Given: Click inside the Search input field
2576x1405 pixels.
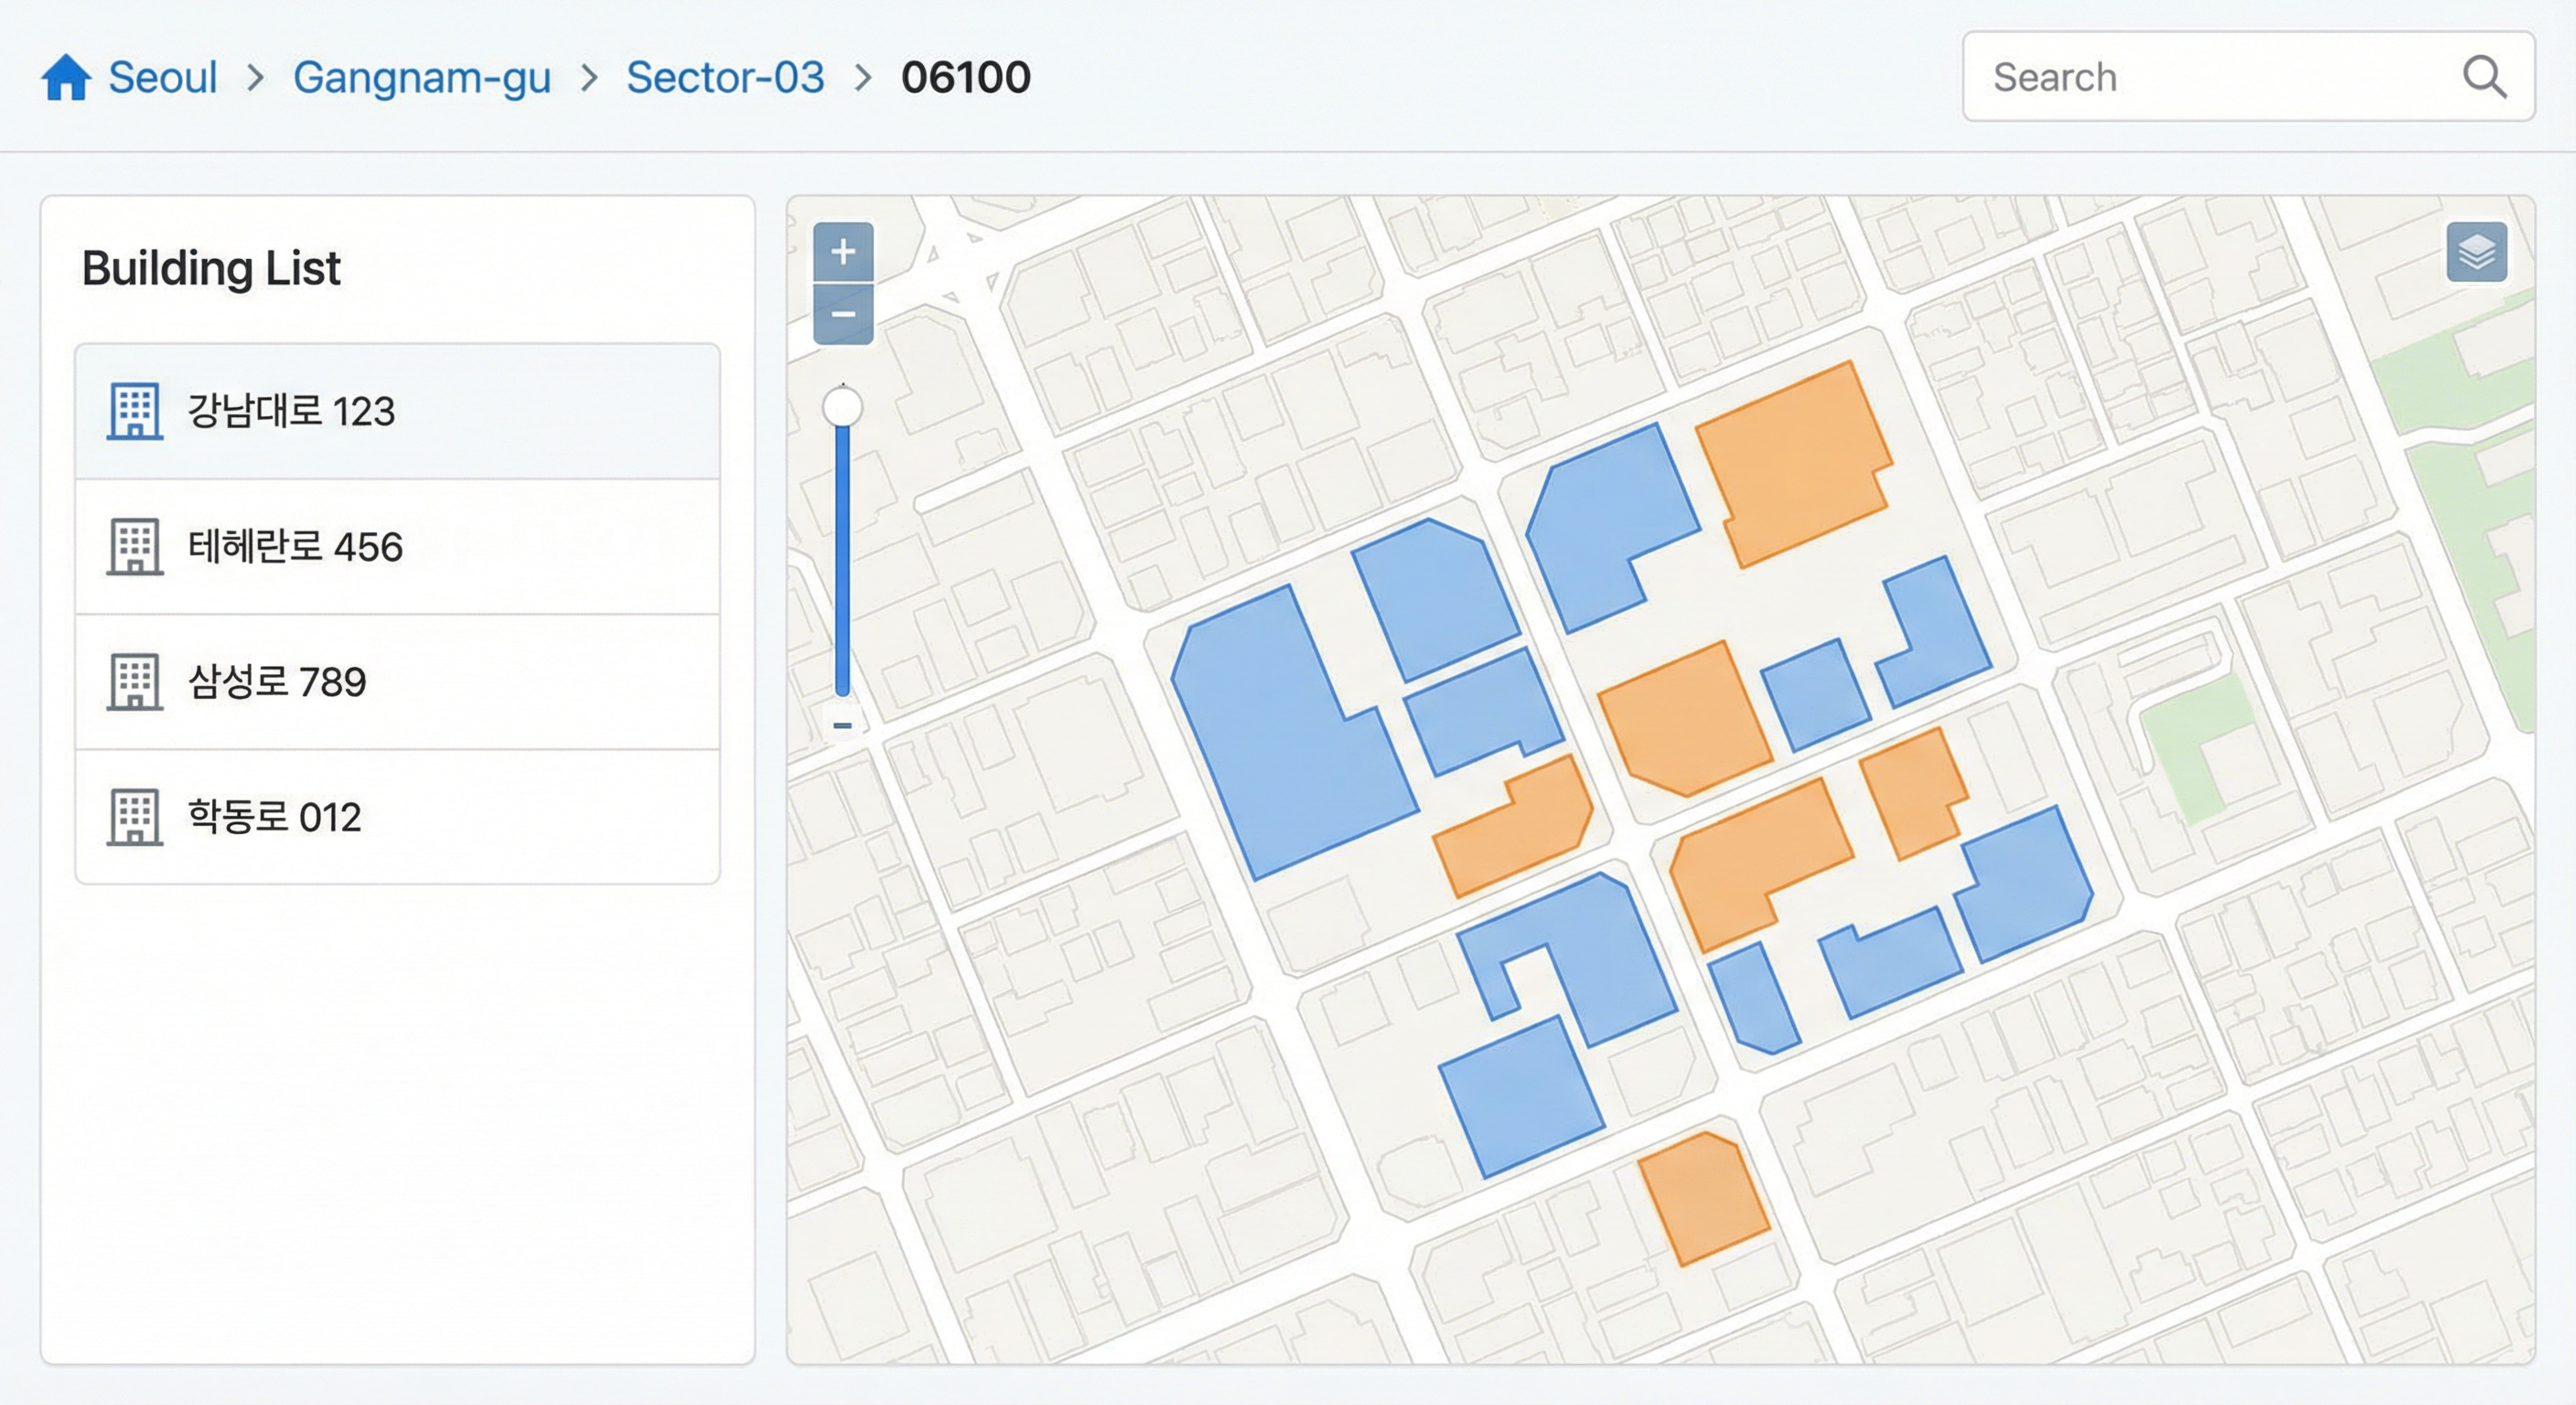Looking at the screenshot, I should coord(2150,77).
